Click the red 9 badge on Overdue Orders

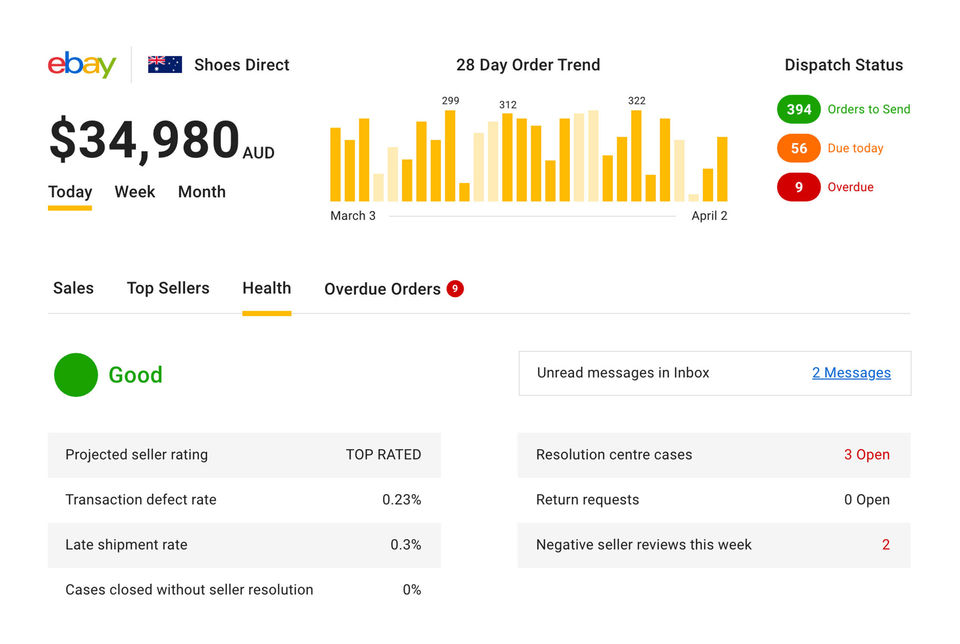[455, 288]
